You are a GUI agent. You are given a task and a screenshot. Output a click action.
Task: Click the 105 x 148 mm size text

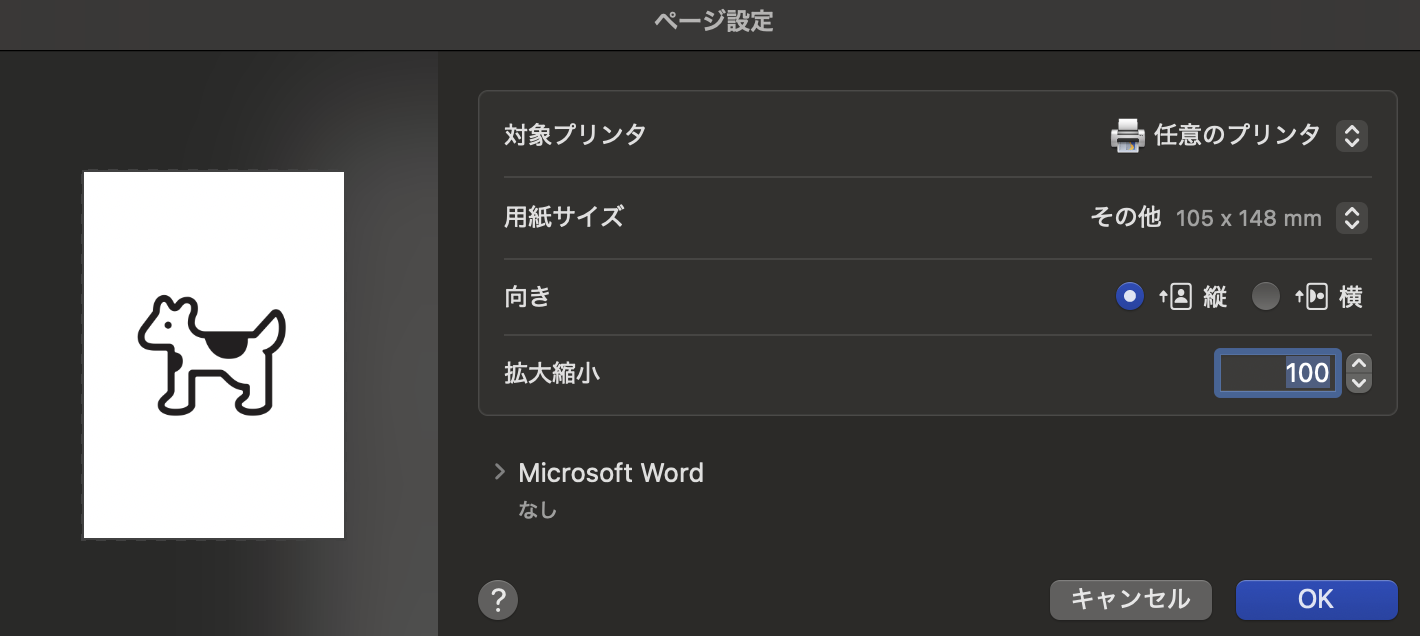(x=1248, y=218)
